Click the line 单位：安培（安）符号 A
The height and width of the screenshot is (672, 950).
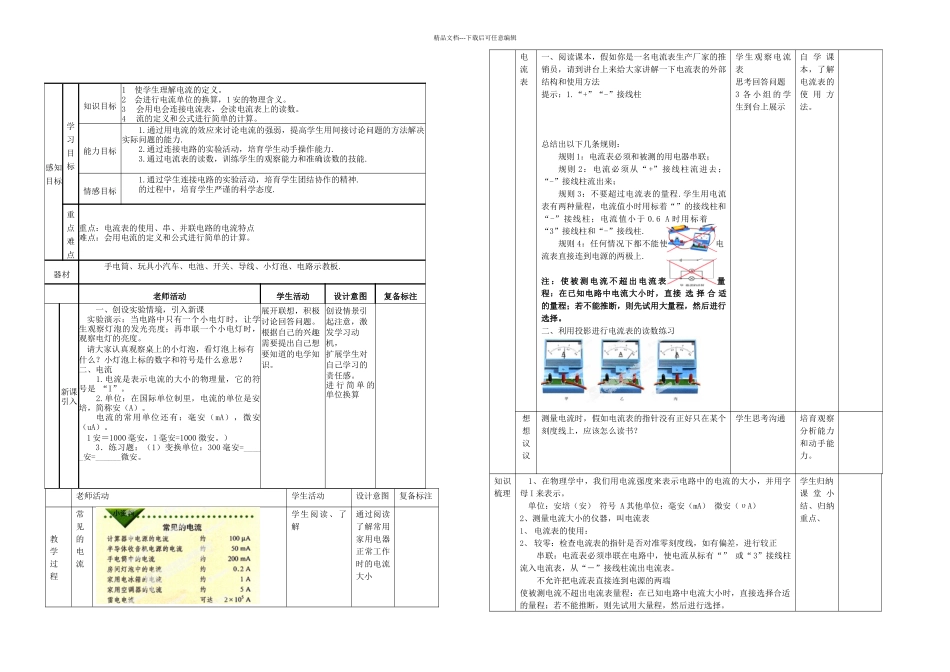pyautogui.click(x=642, y=506)
